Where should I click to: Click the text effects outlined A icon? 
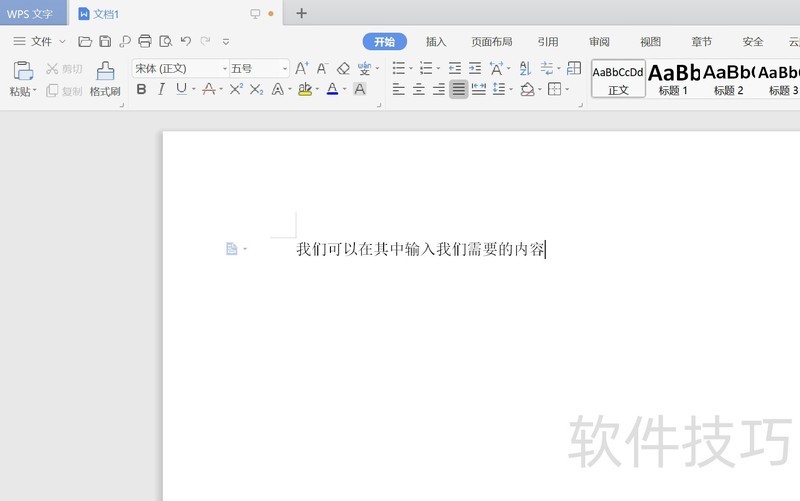click(x=278, y=89)
